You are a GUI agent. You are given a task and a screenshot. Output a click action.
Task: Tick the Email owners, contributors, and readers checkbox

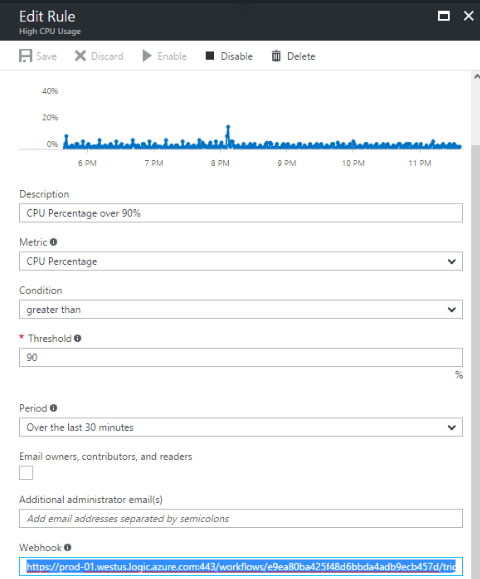coord(26,473)
